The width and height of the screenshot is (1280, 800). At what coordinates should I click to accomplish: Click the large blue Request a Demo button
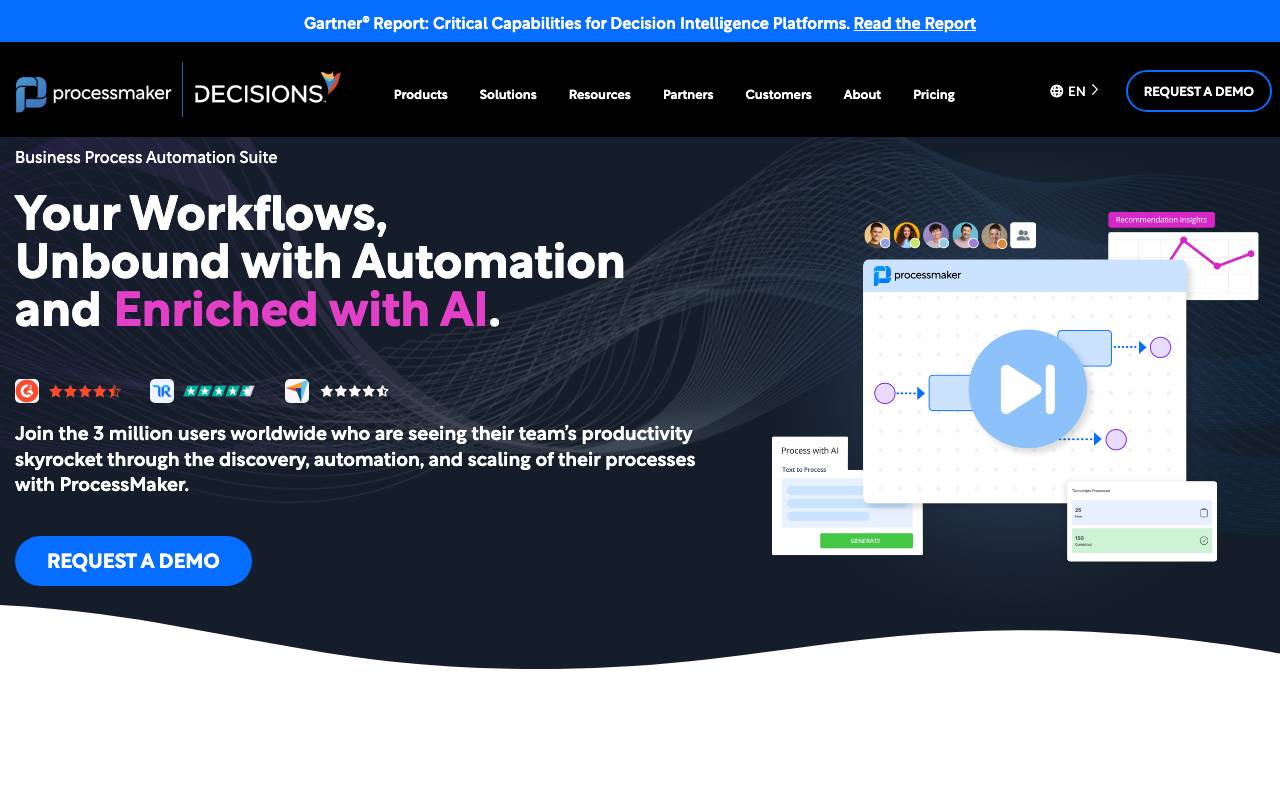(133, 561)
